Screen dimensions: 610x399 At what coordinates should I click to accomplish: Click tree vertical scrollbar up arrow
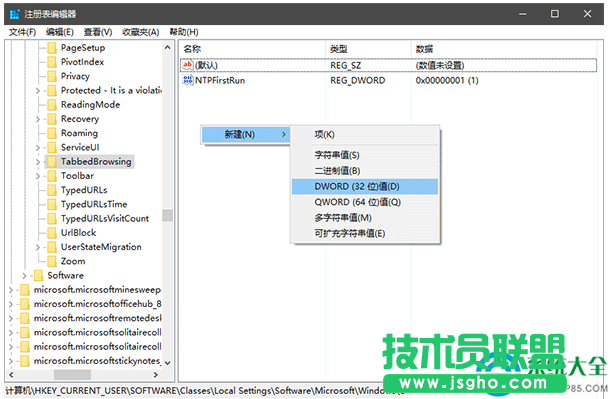(x=168, y=48)
